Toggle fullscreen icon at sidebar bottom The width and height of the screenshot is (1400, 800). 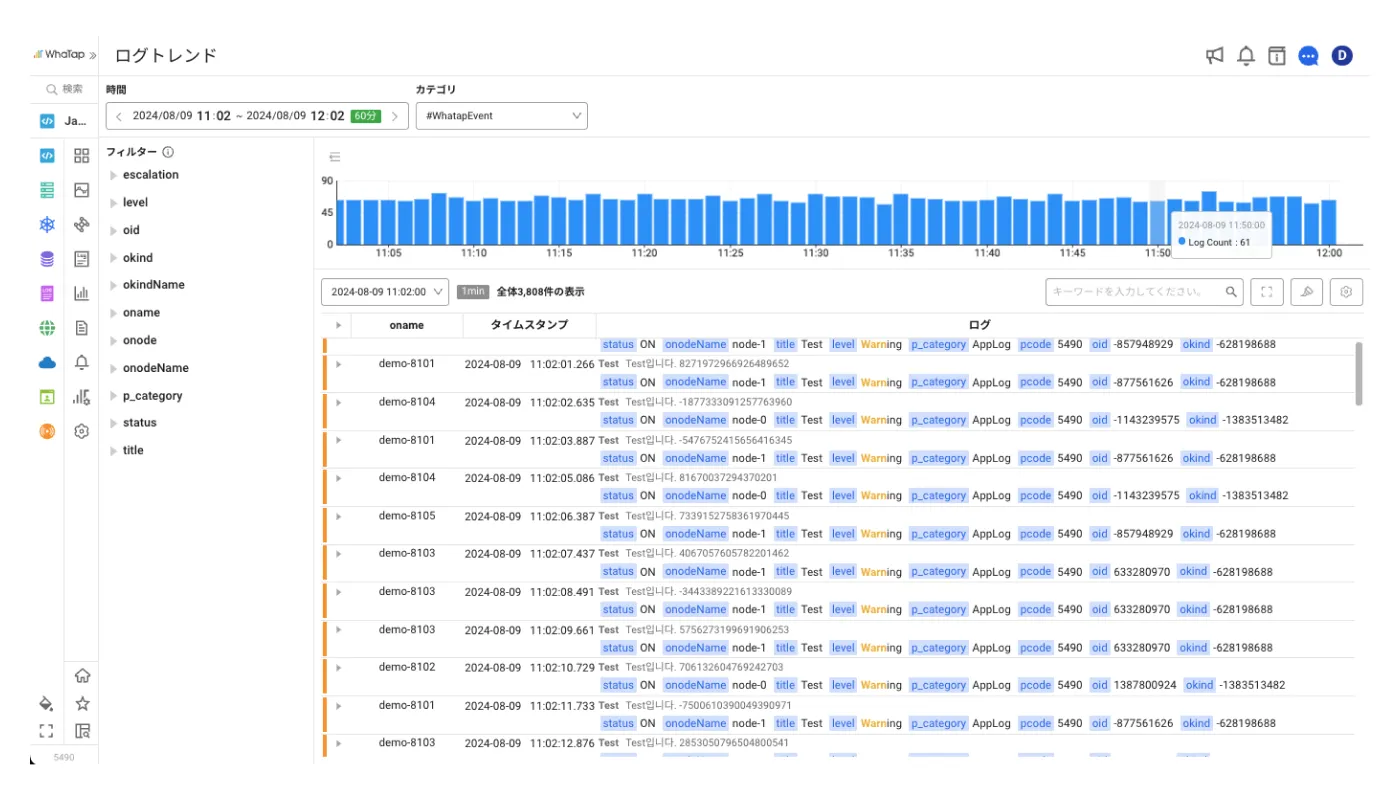(46, 730)
